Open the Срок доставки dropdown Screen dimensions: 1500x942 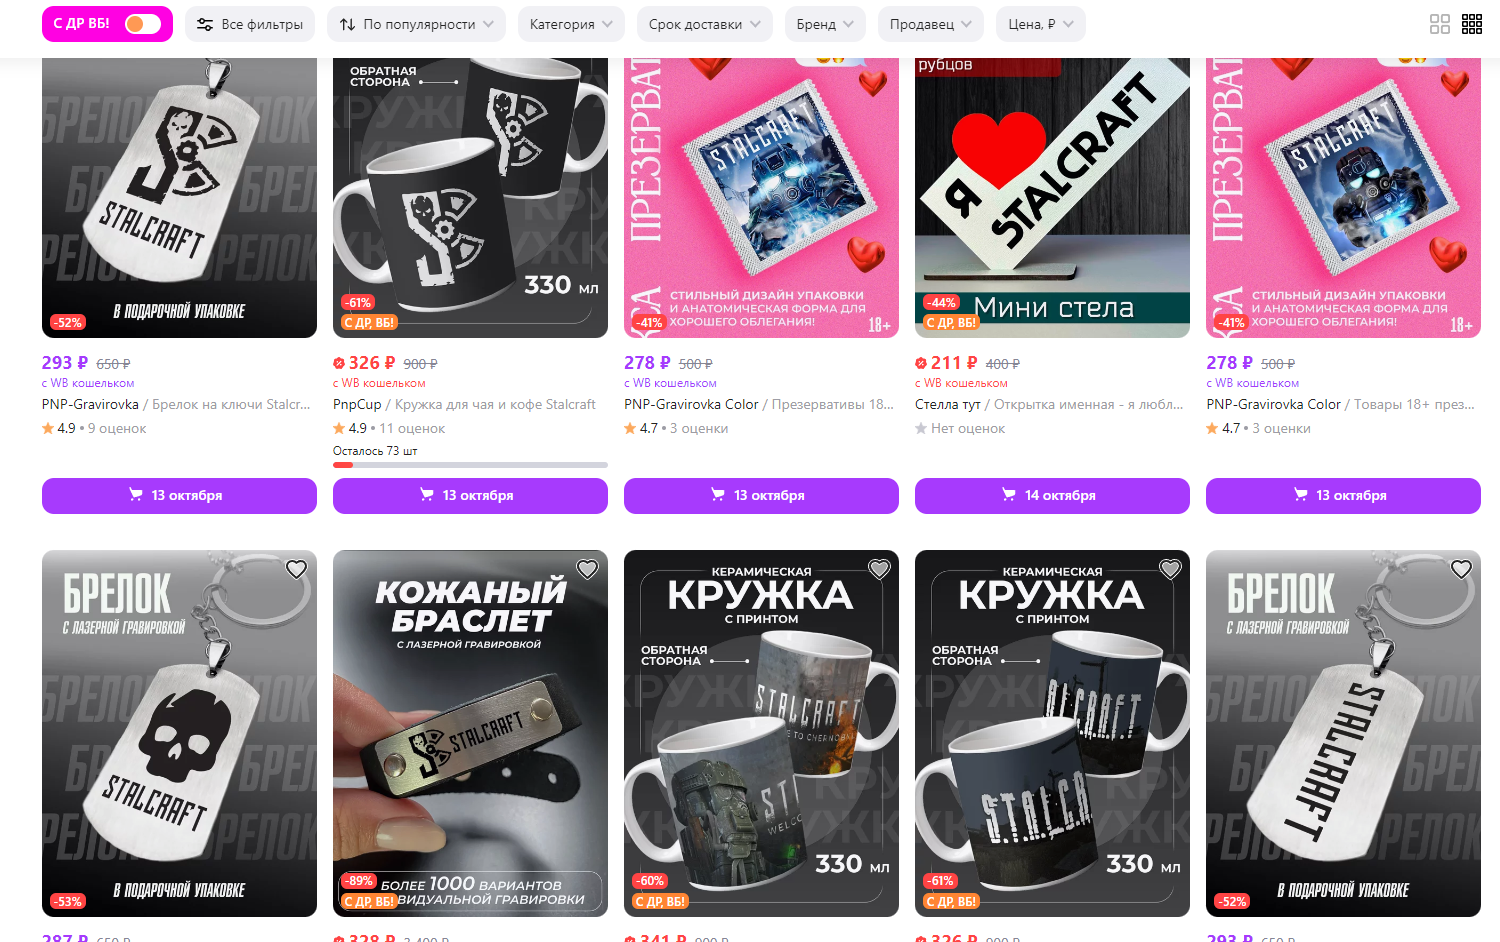(x=704, y=24)
